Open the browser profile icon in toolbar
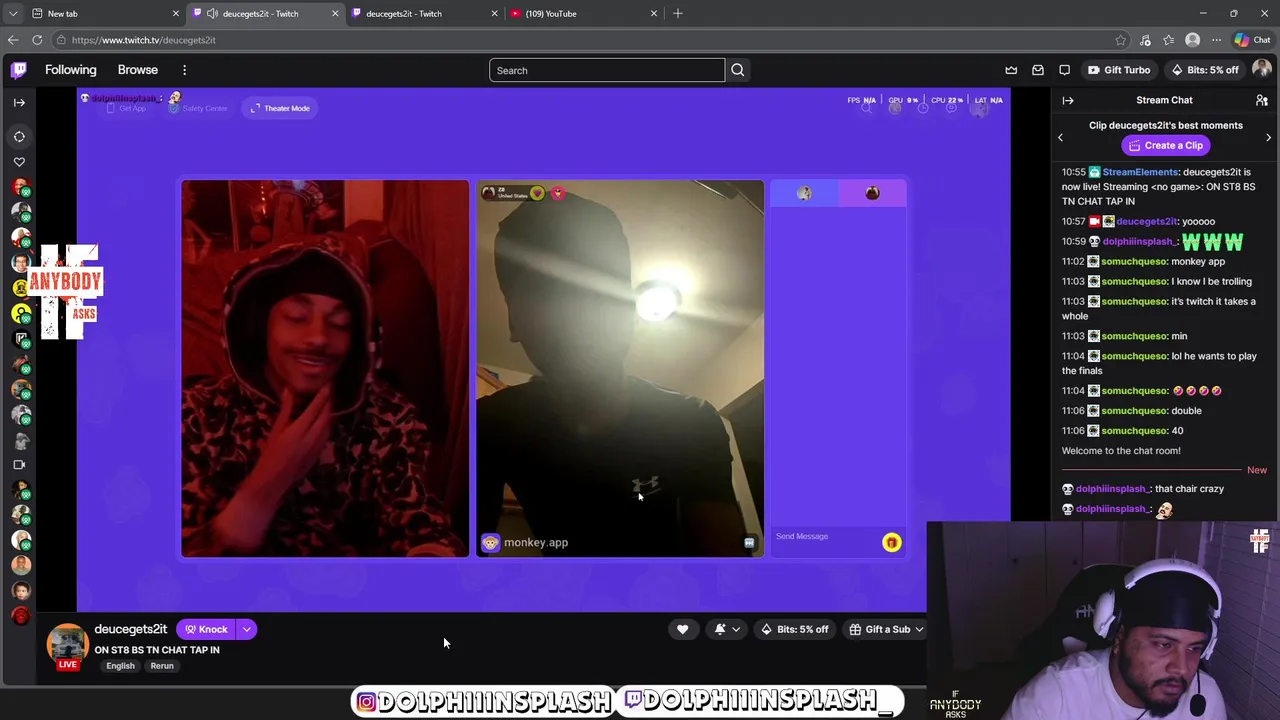Screen dimensions: 1280x720 (1192, 40)
